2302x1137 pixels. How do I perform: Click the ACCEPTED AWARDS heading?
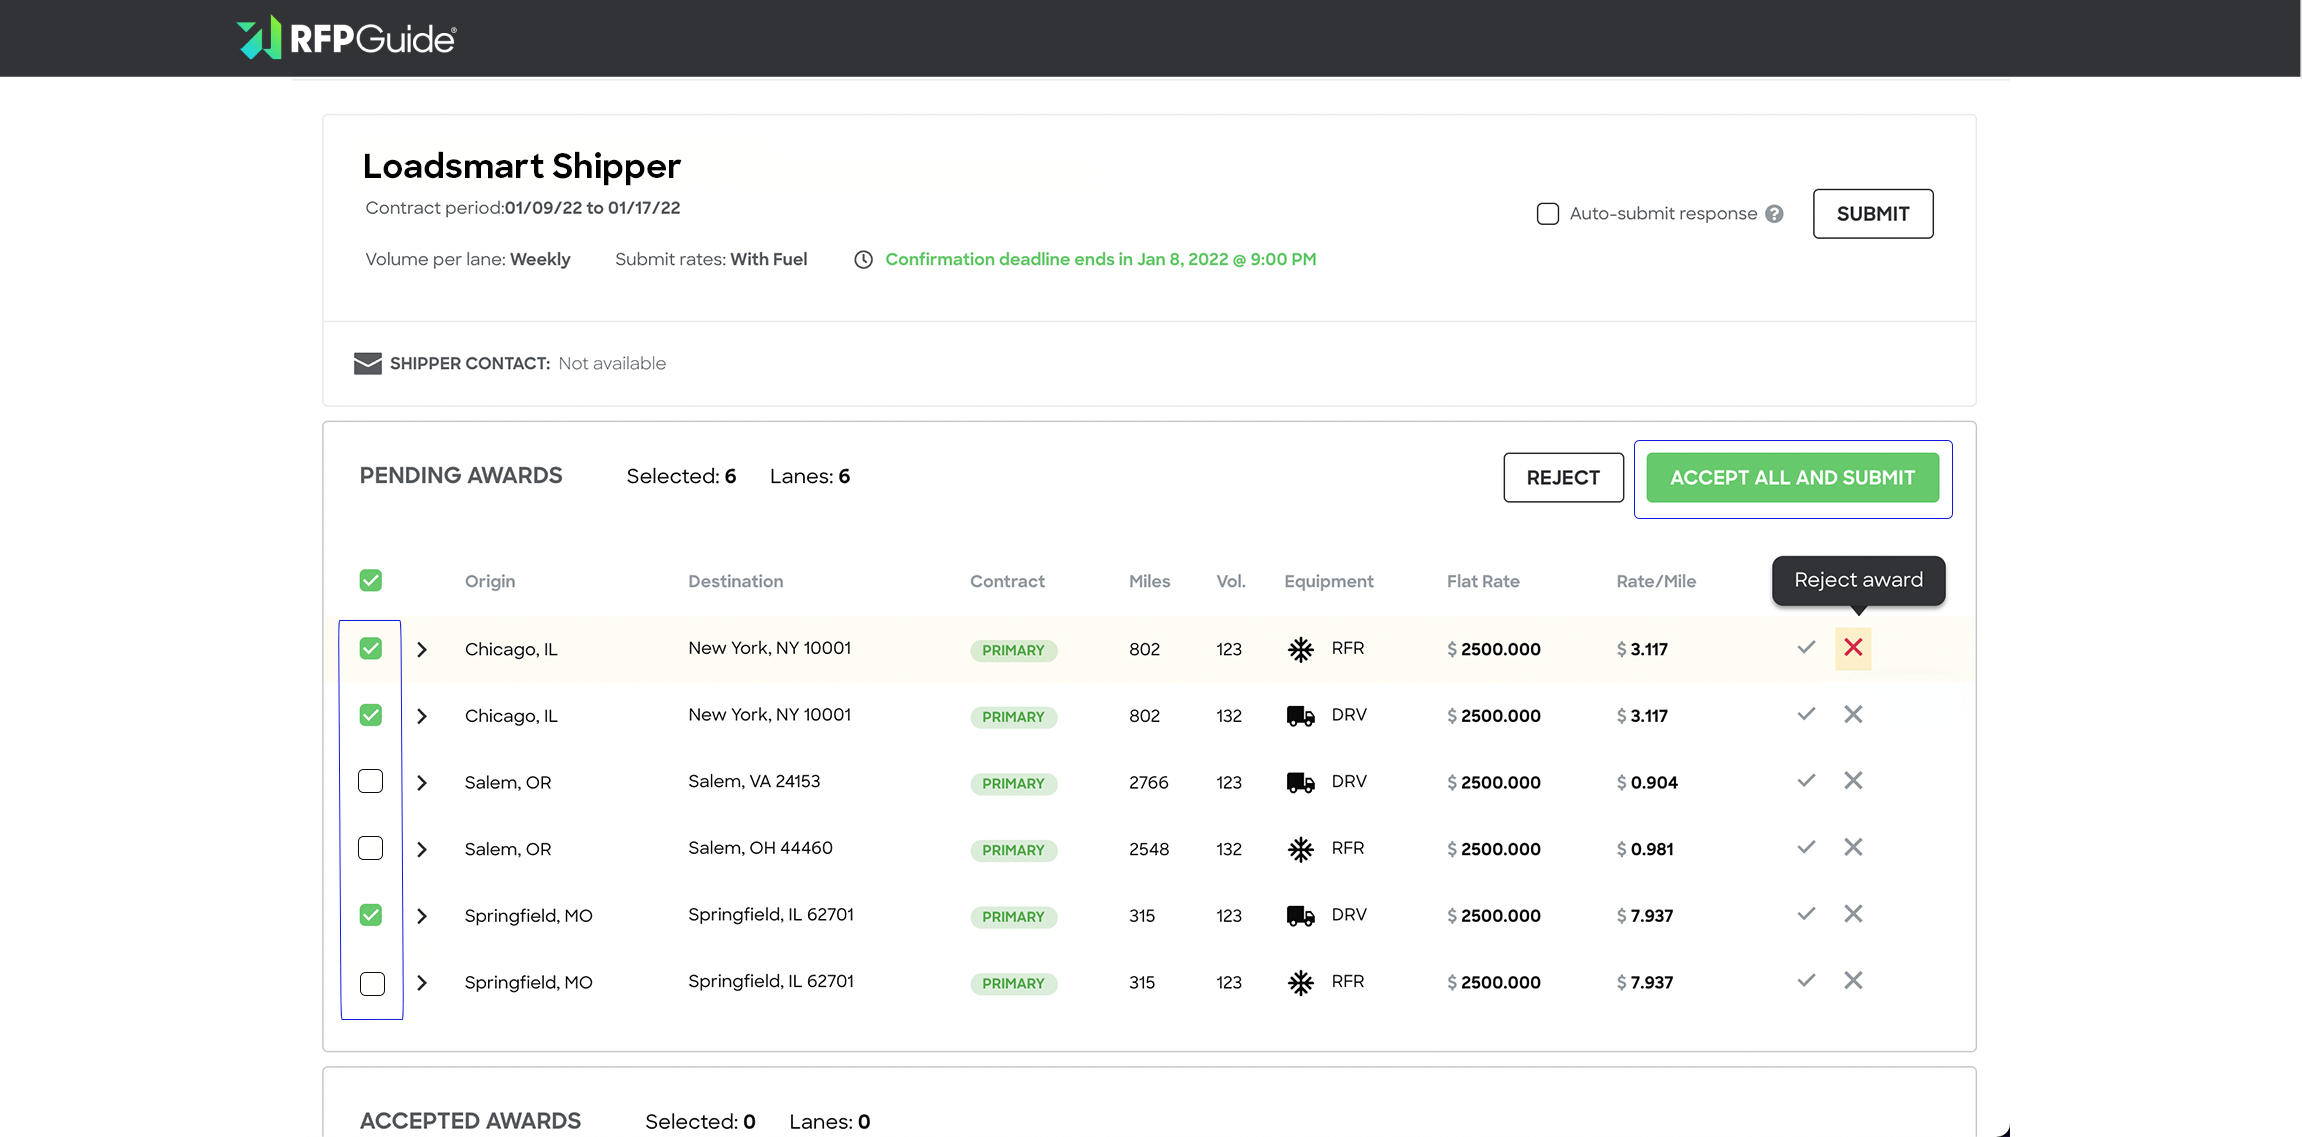pyautogui.click(x=470, y=1121)
